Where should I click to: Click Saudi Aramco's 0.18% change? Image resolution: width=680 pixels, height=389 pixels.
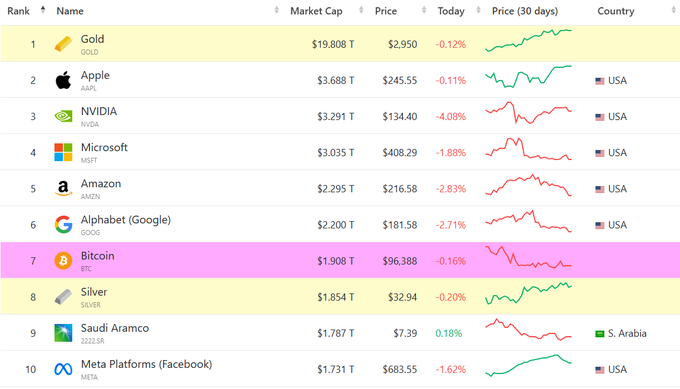pyautogui.click(x=449, y=333)
